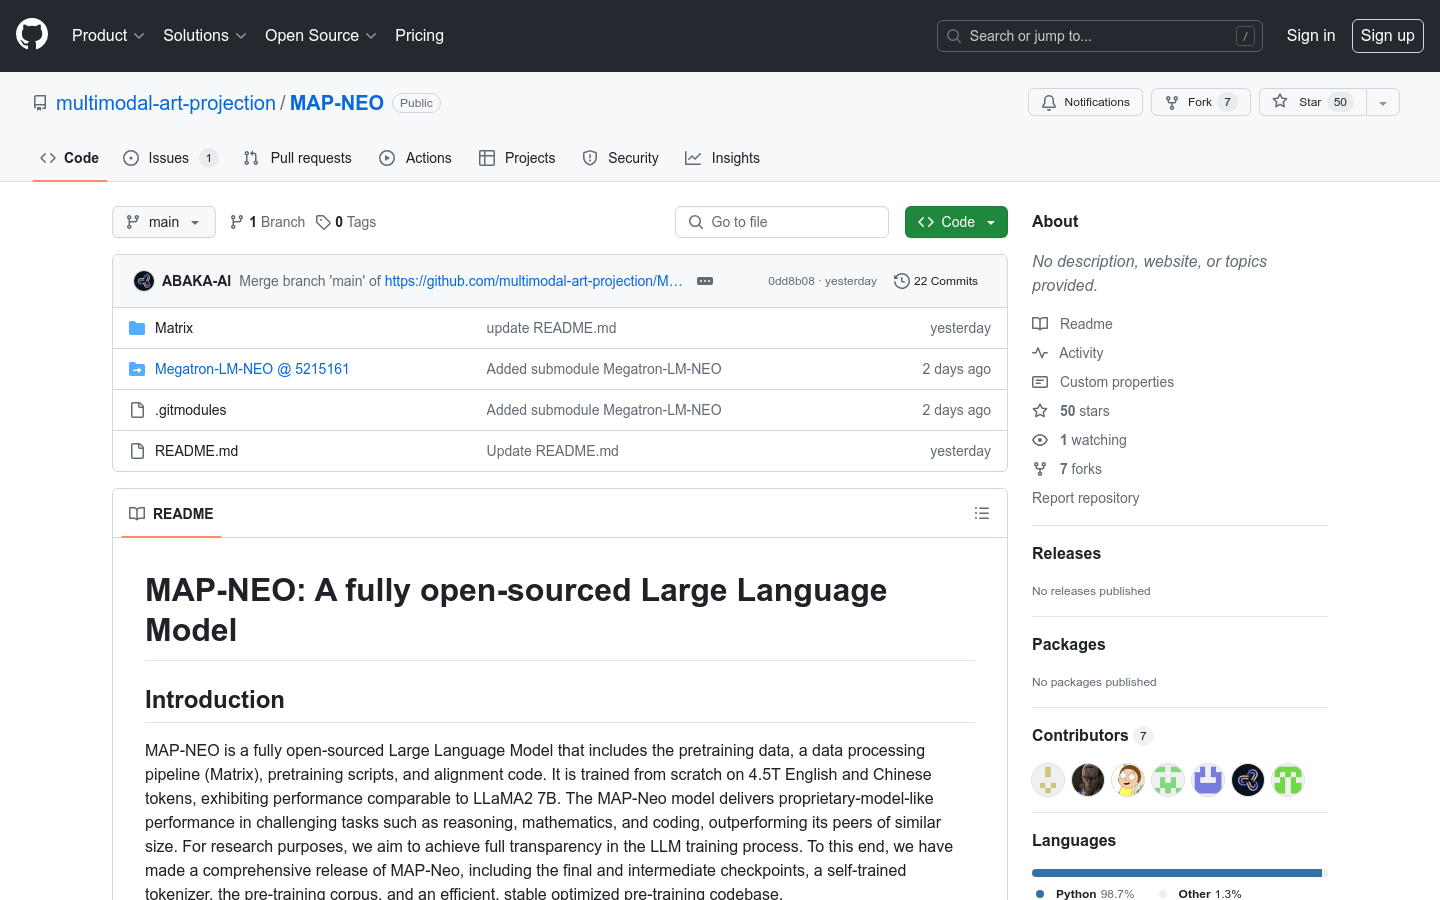Open the 'update README.md' commit message
The height and width of the screenshot is (900, 1440).
[x=551, y=328]
